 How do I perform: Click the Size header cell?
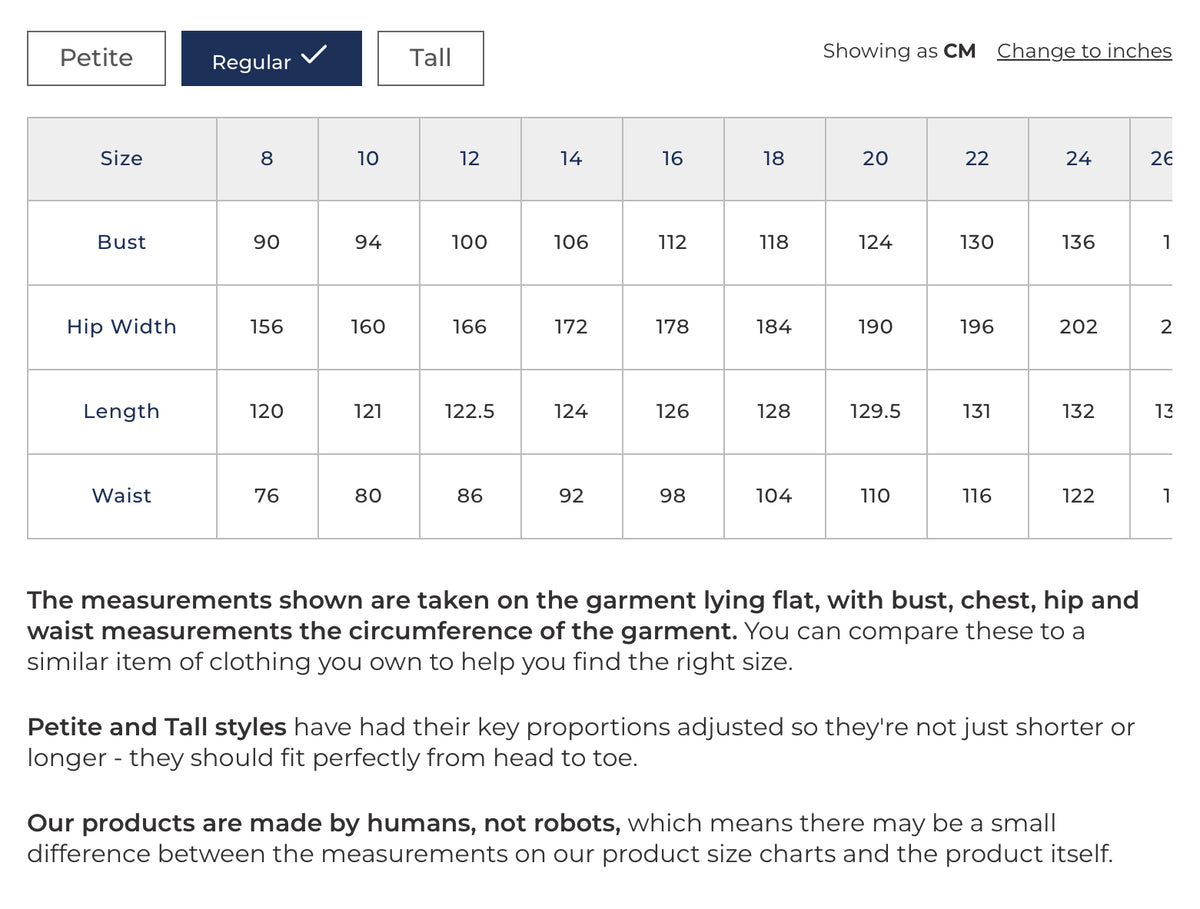[x=122, y=159]
